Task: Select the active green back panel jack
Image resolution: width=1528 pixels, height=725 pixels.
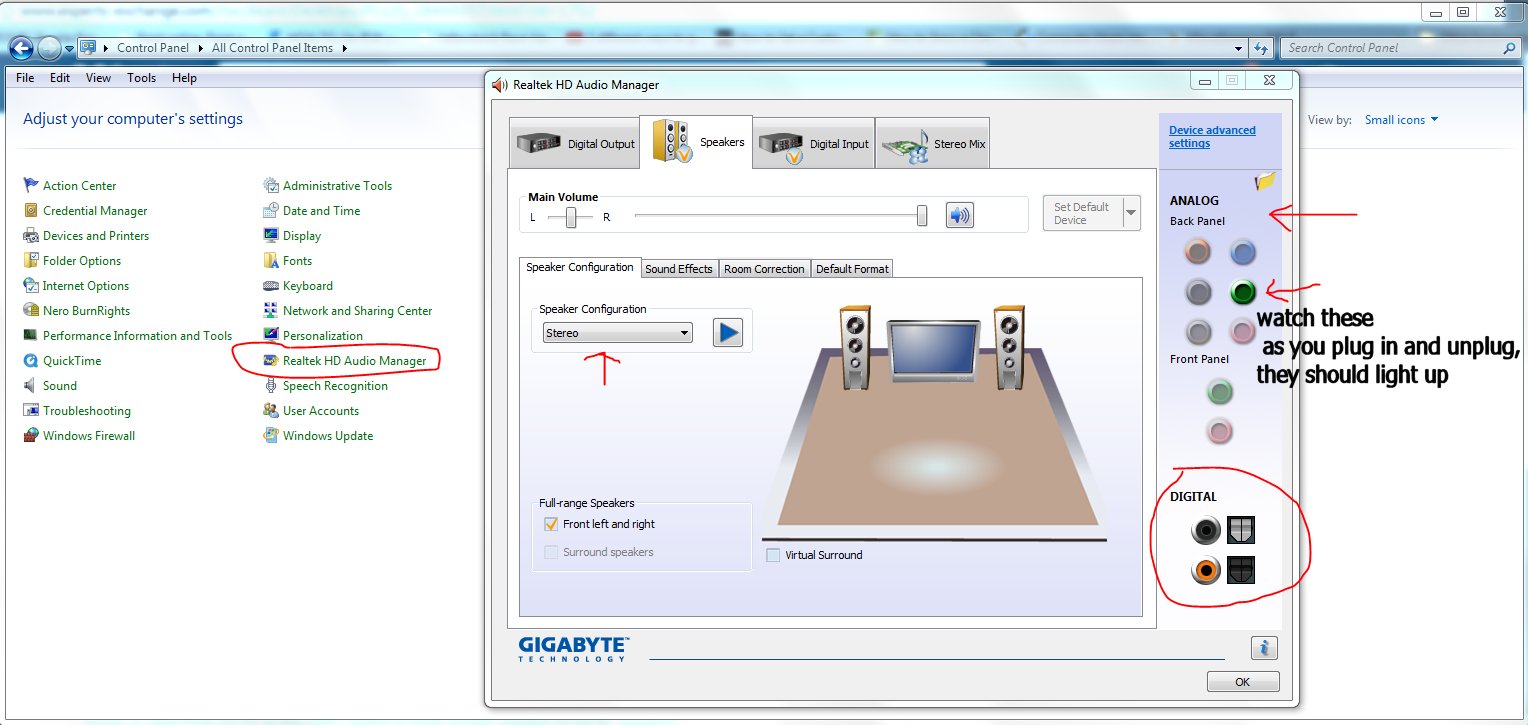Action: point(1242,292)
